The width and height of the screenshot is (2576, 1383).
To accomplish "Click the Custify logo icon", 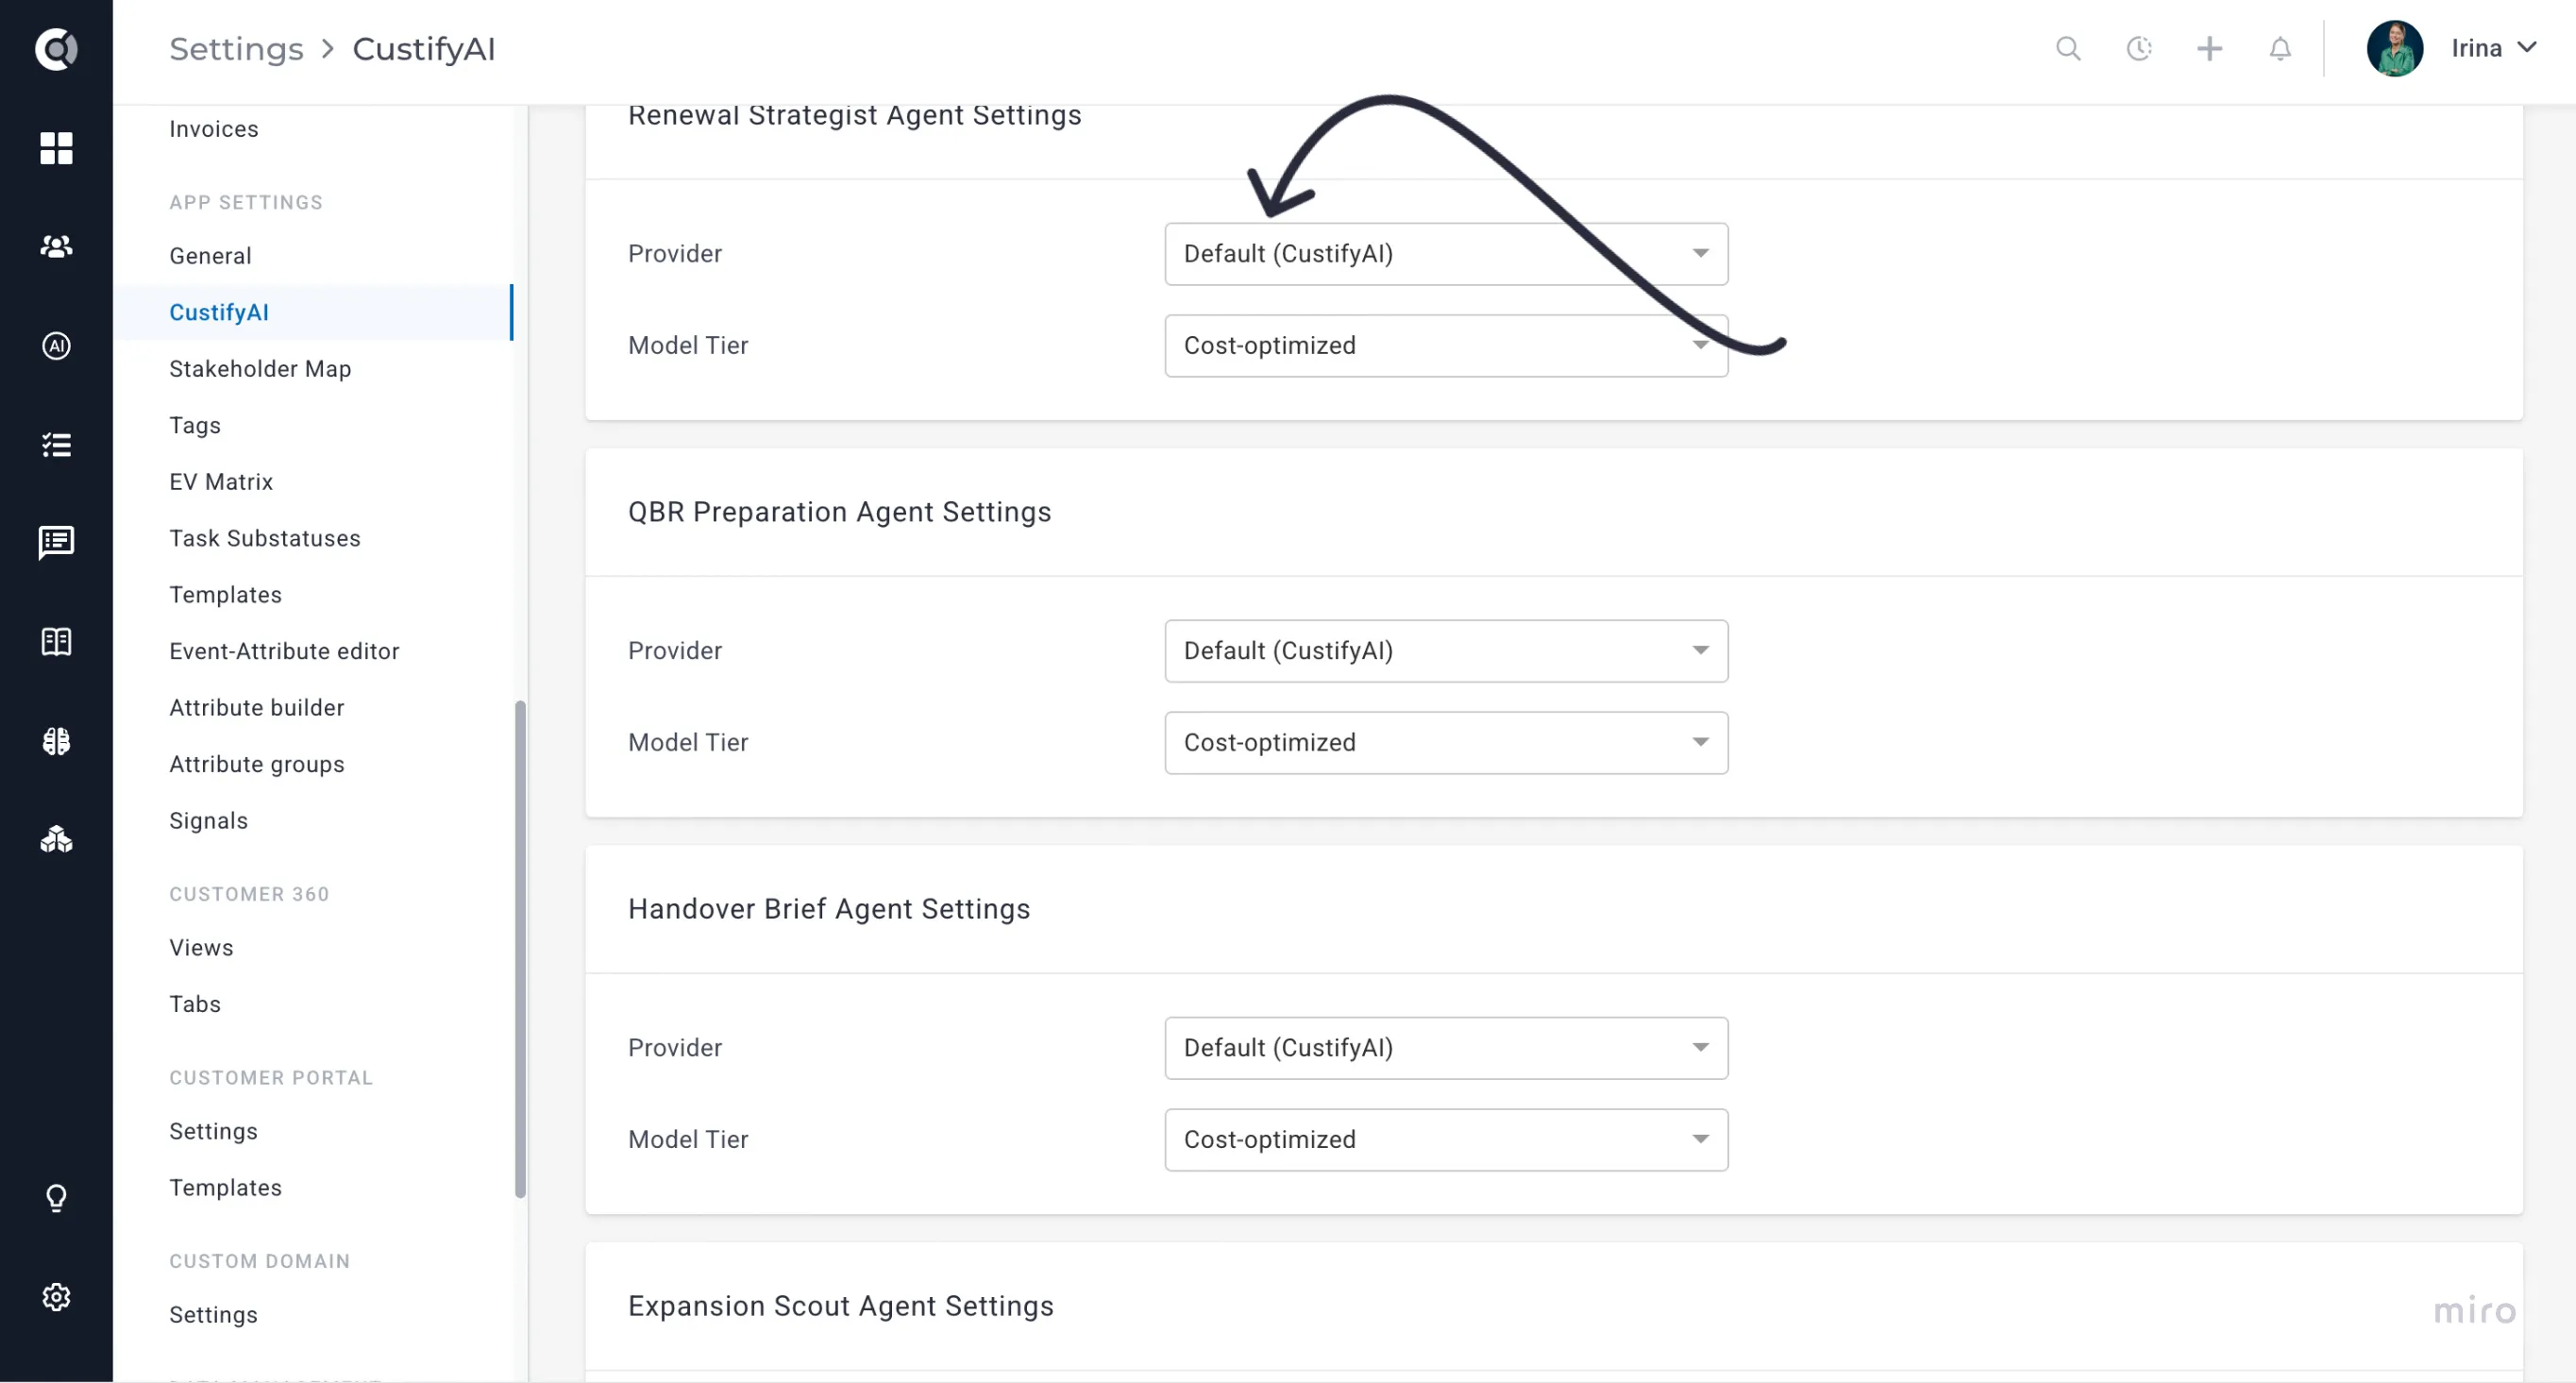I will [x=56, y=48].
